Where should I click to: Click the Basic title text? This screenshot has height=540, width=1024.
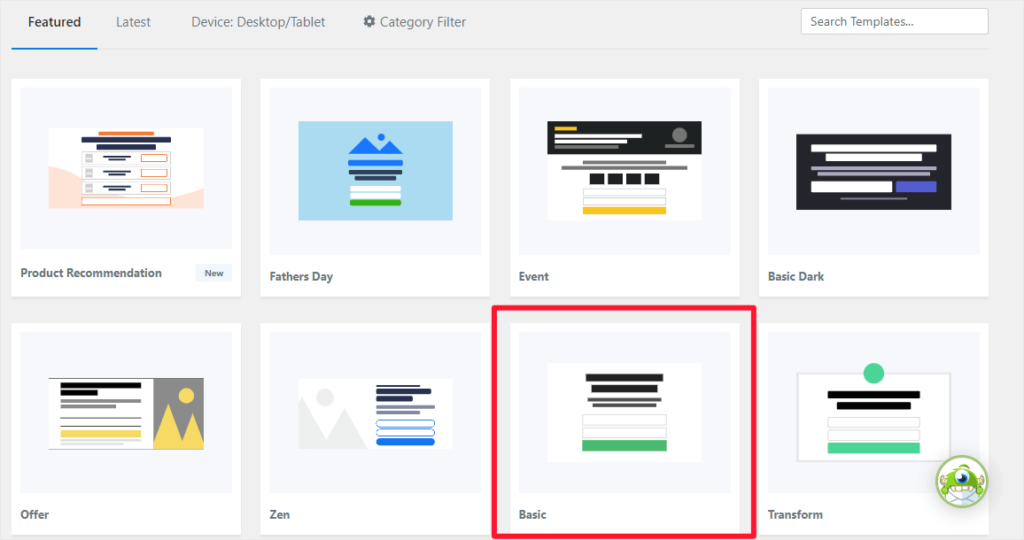point(532,515)
